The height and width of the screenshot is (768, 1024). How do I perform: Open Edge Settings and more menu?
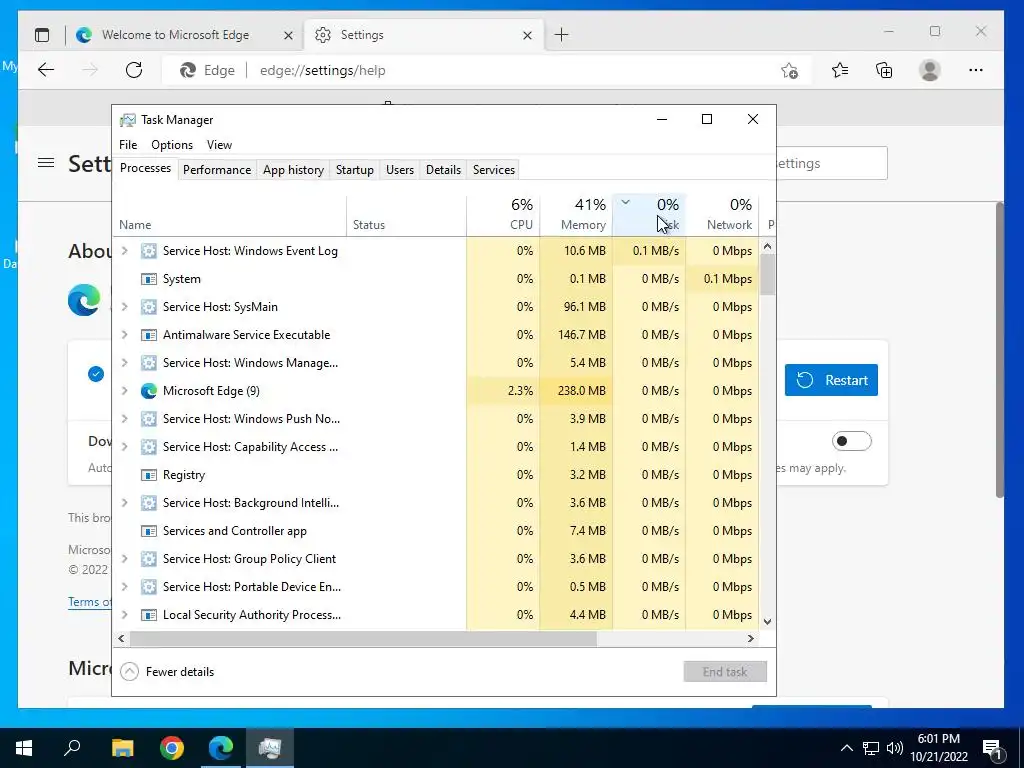tap(976, 70)
